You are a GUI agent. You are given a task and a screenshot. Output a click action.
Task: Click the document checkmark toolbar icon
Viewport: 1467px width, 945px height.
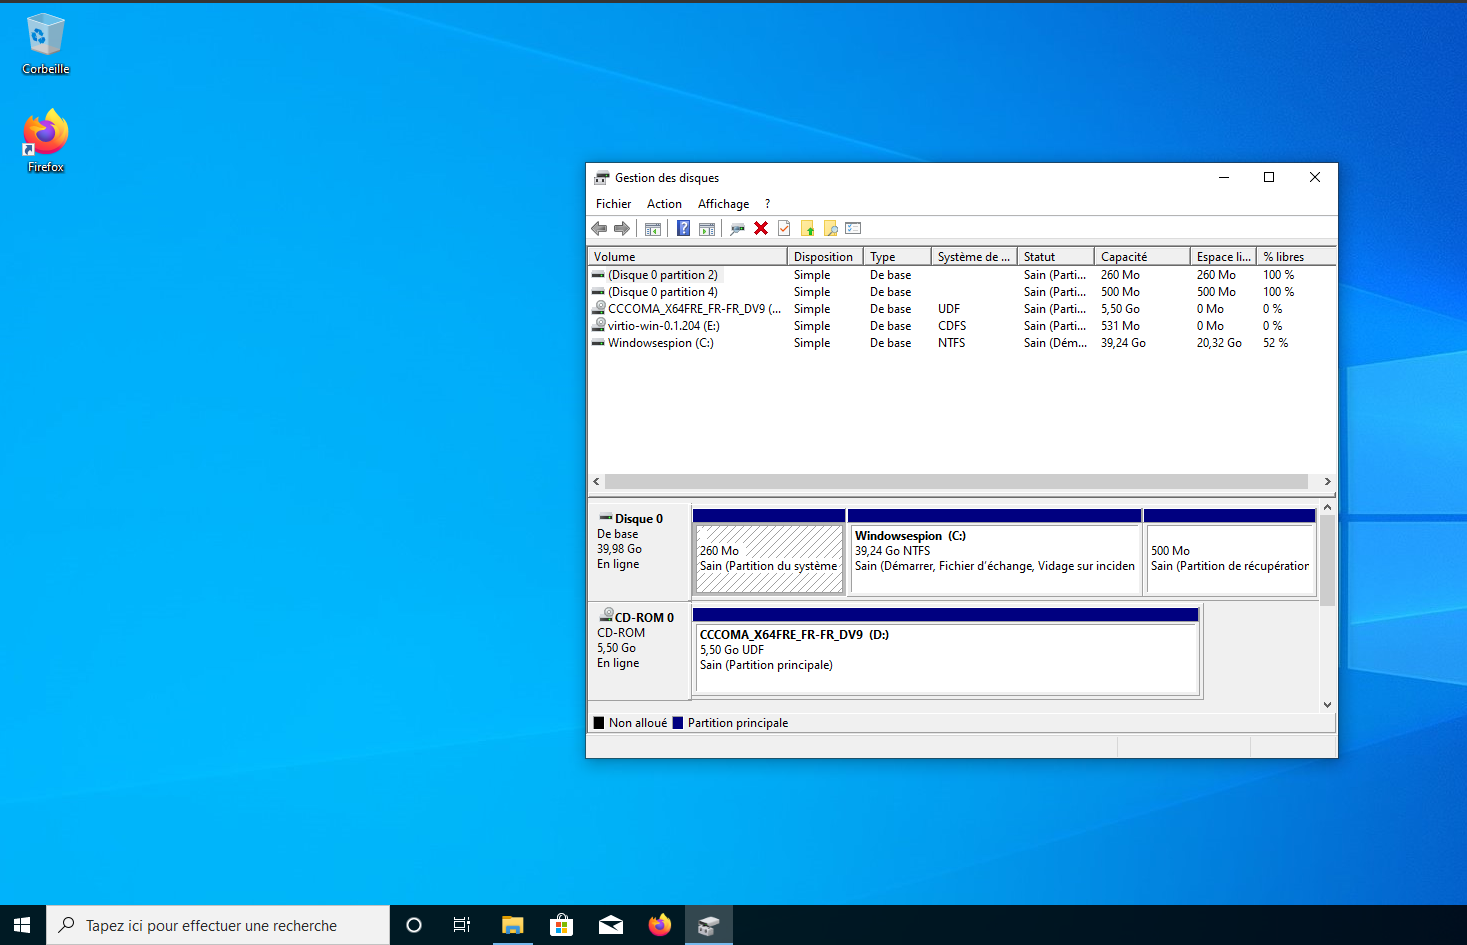click(x=784, y=228)
